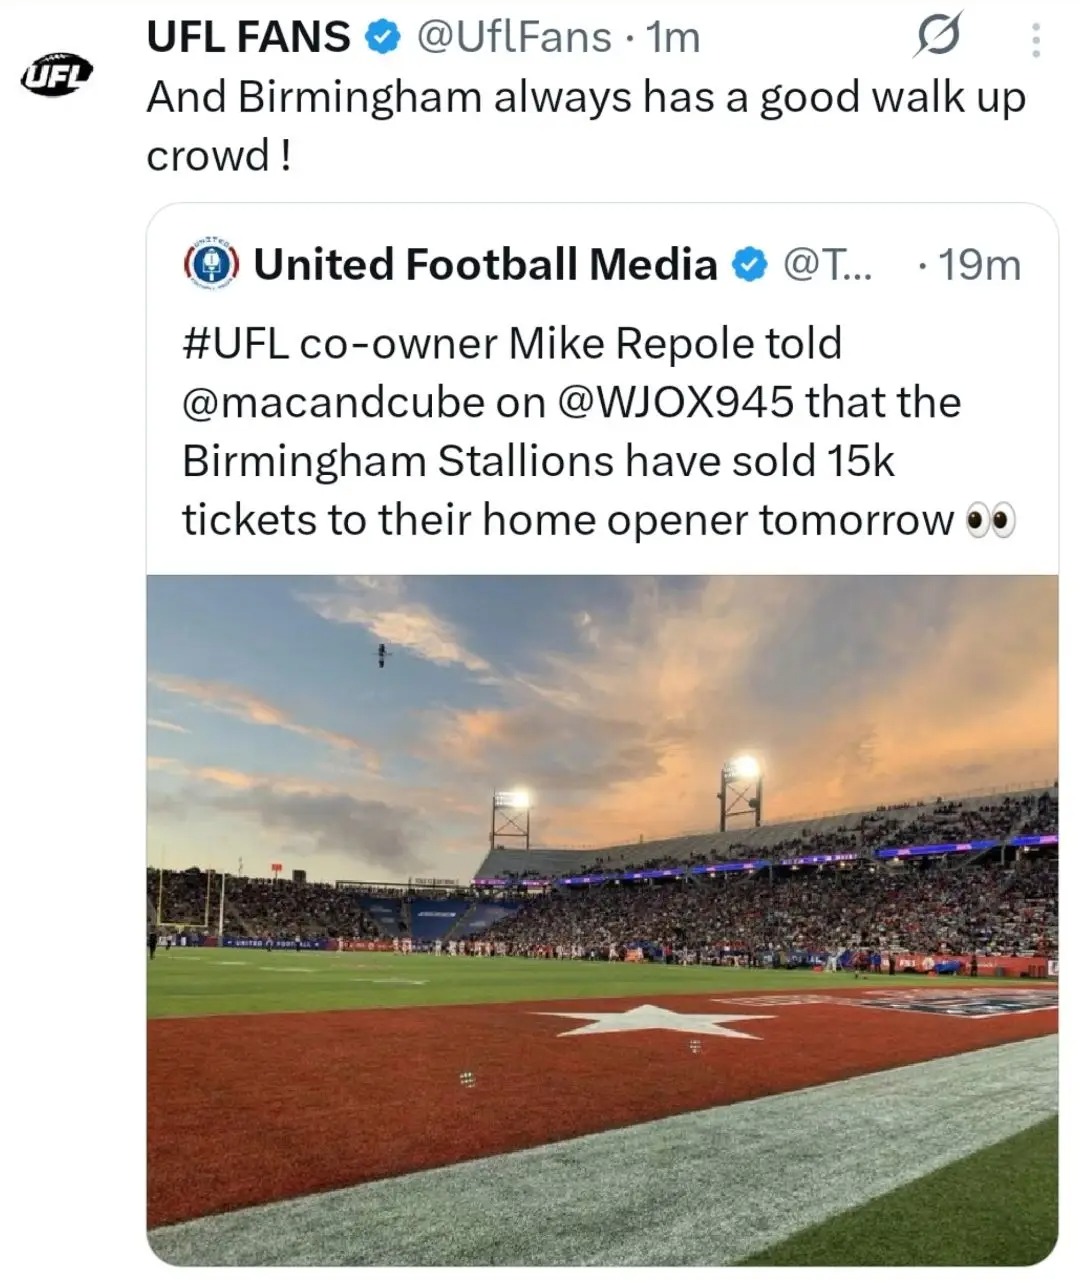This screenshot has height=1283, width=1080.
Task: Click the truncated @T... handle
Action: coord(827,265)
